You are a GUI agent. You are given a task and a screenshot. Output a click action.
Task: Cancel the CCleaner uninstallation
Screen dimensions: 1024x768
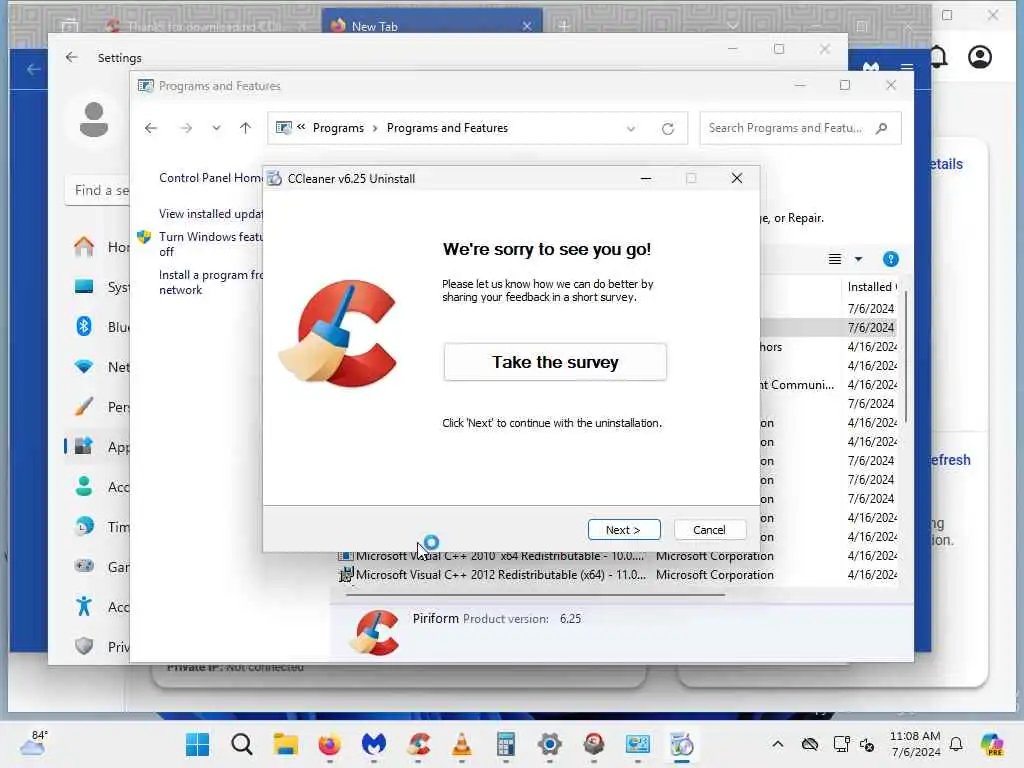click(709, 530)
